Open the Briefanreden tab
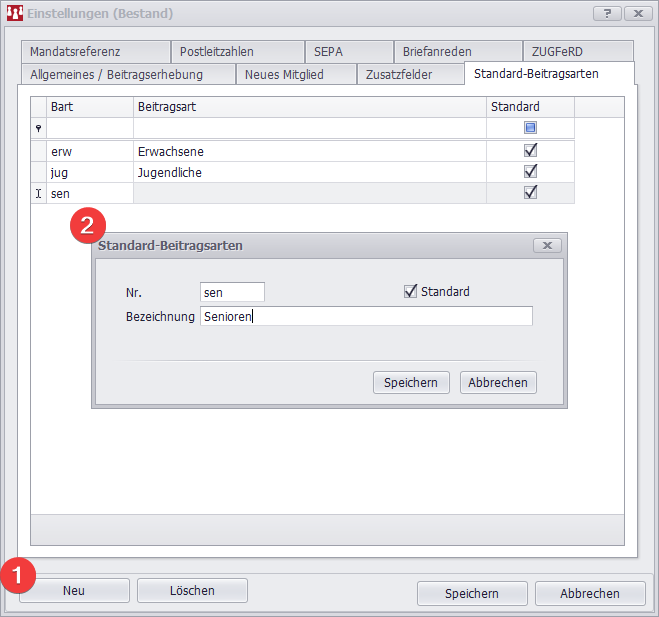The width and height of the screenshot is (659, 617). pyautogui.click(x=437, y=51)
